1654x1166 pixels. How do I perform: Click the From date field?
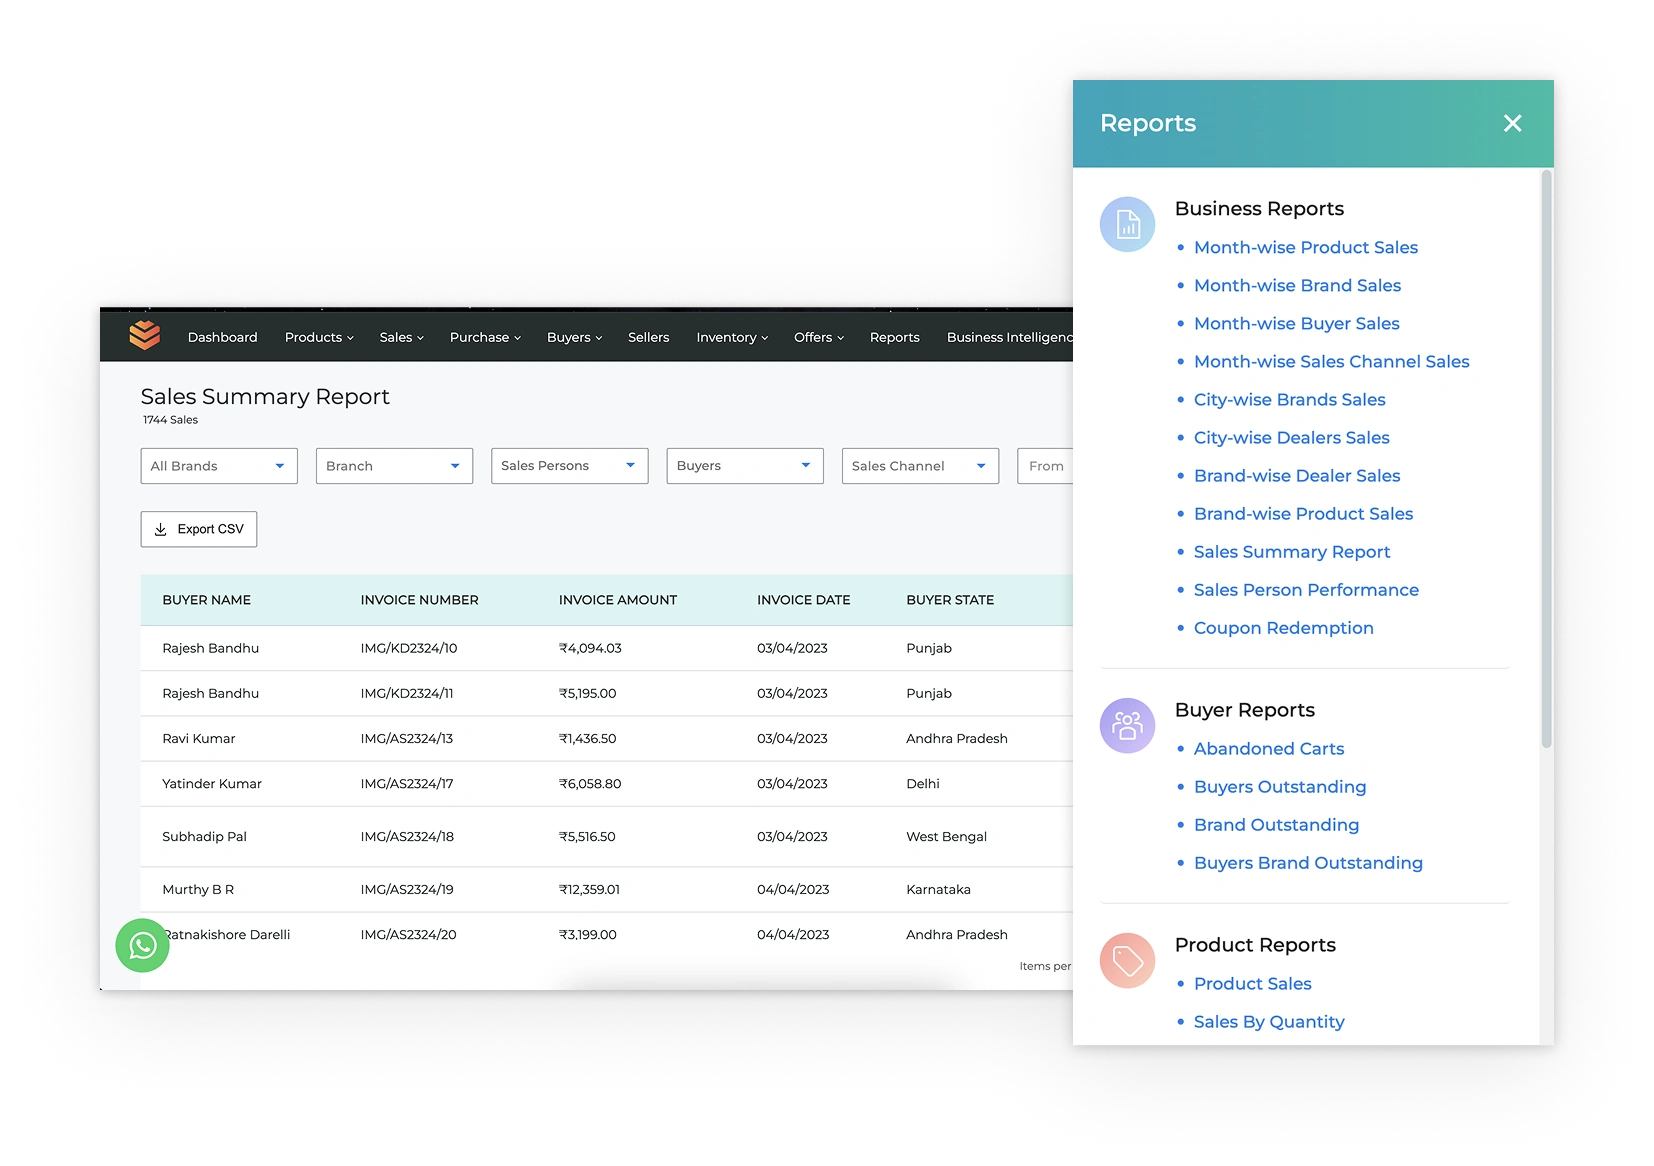pos(1045,466)
